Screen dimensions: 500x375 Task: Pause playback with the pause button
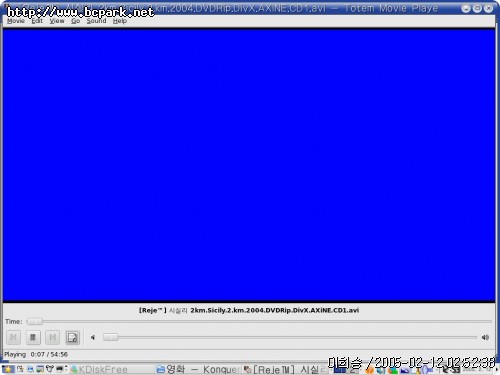pos(33,338)
